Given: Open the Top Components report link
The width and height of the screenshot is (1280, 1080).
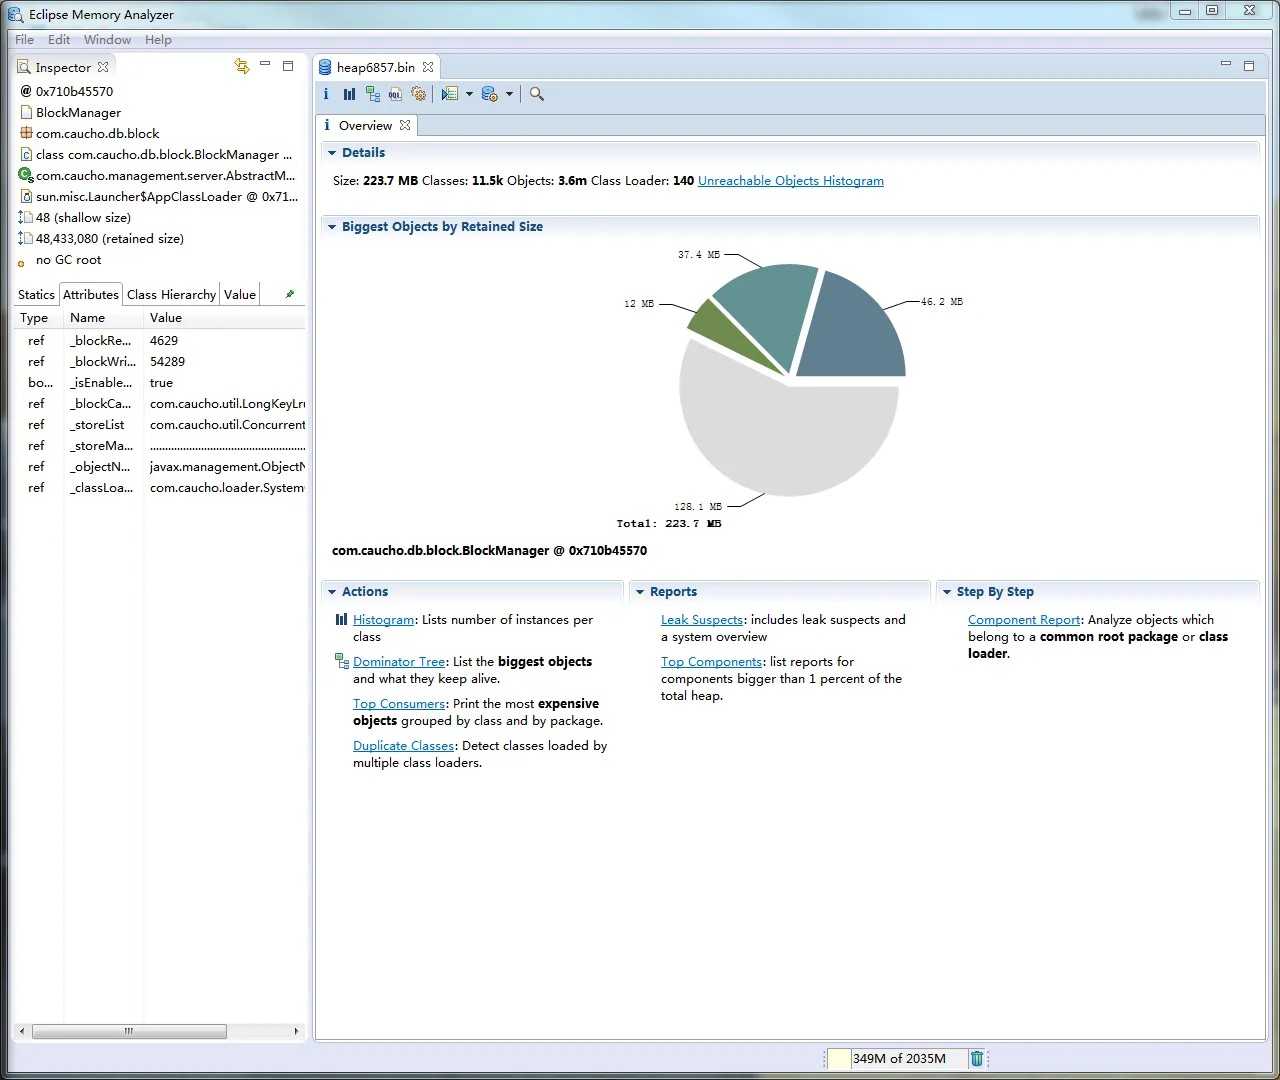Looking at the screenshot, I should (711, 662).
